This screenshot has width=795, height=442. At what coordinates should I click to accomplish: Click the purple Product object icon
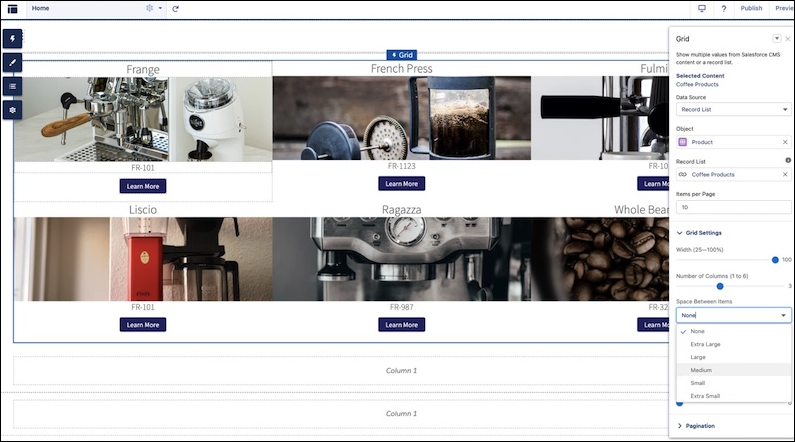pos(682,142)
